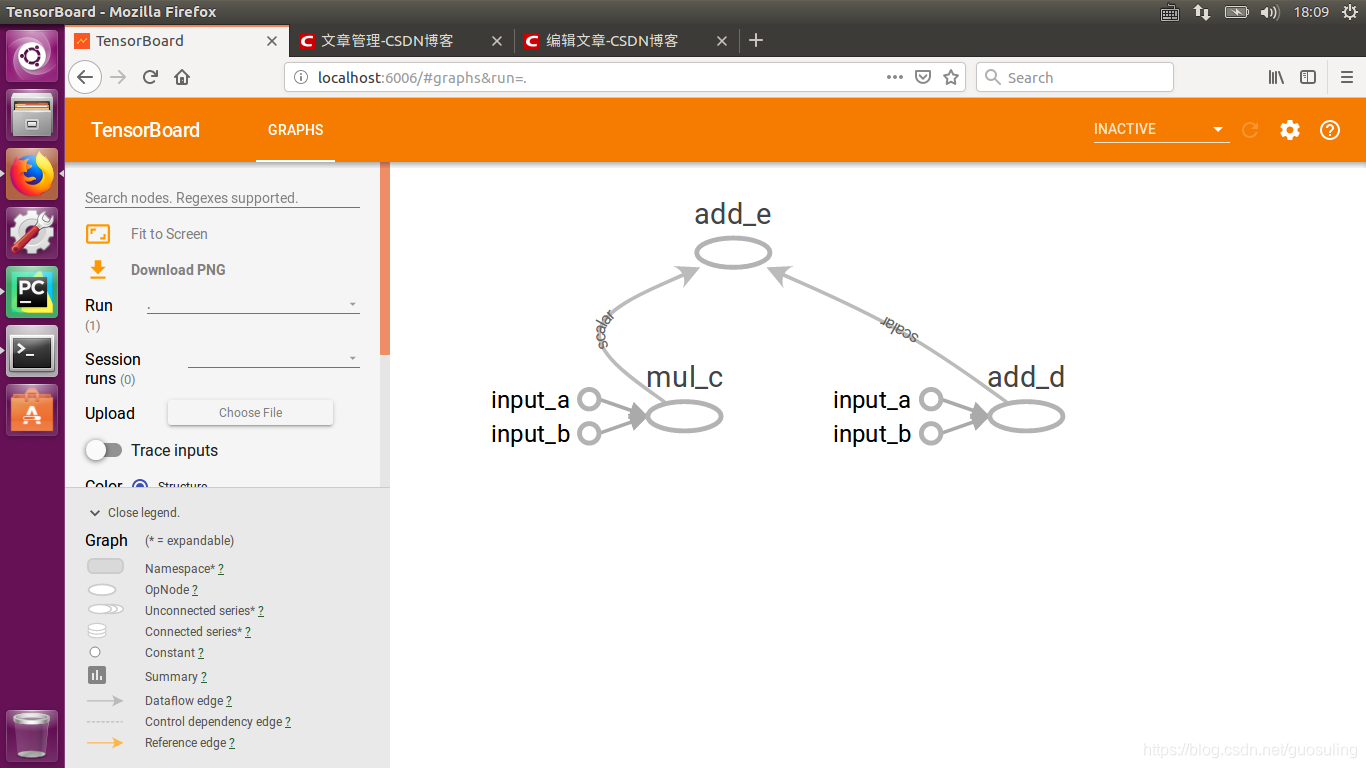Image resolution: width=1366 pixels, height=768 pixels.
Task: Close the TensorBoard tab
Action: 272,41
